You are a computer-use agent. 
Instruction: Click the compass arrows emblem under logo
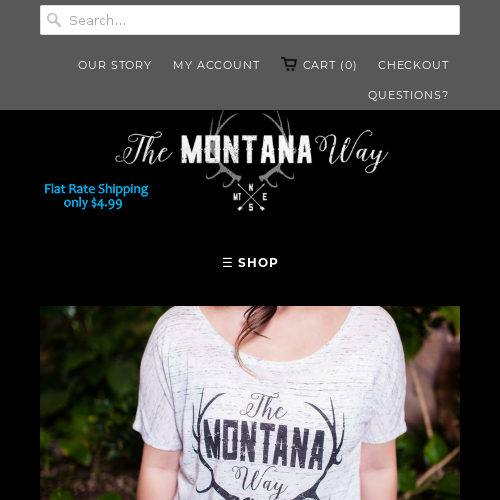(x=251, y=197)
